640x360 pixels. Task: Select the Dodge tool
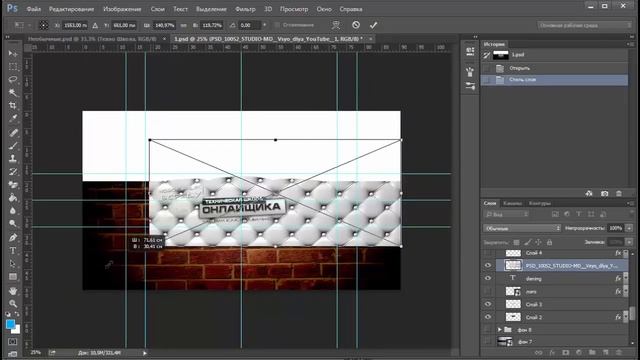[13, 224]
